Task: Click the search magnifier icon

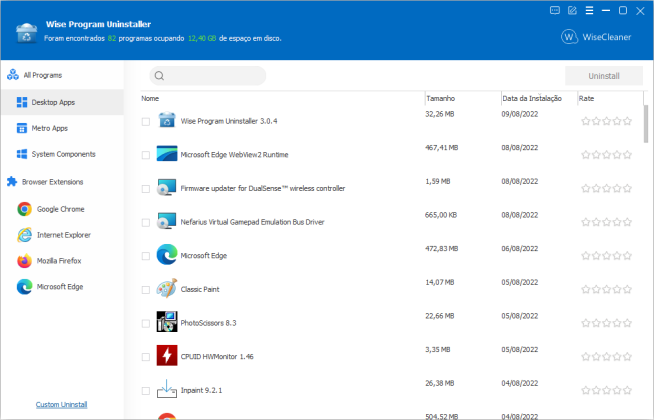Action: [x=159, y=76]
